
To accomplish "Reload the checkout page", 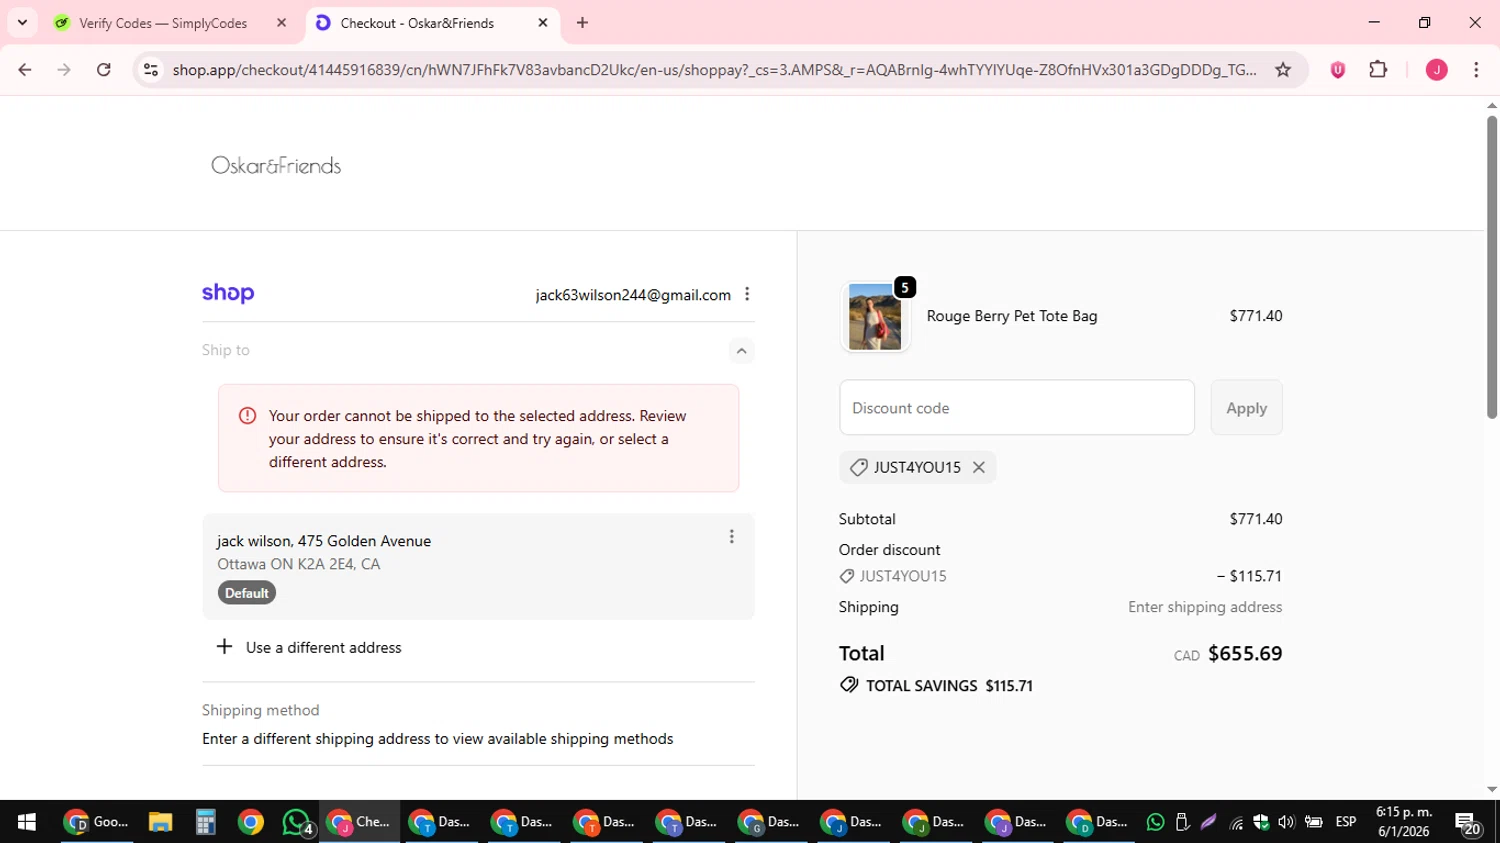I will (x=104, y=69).
